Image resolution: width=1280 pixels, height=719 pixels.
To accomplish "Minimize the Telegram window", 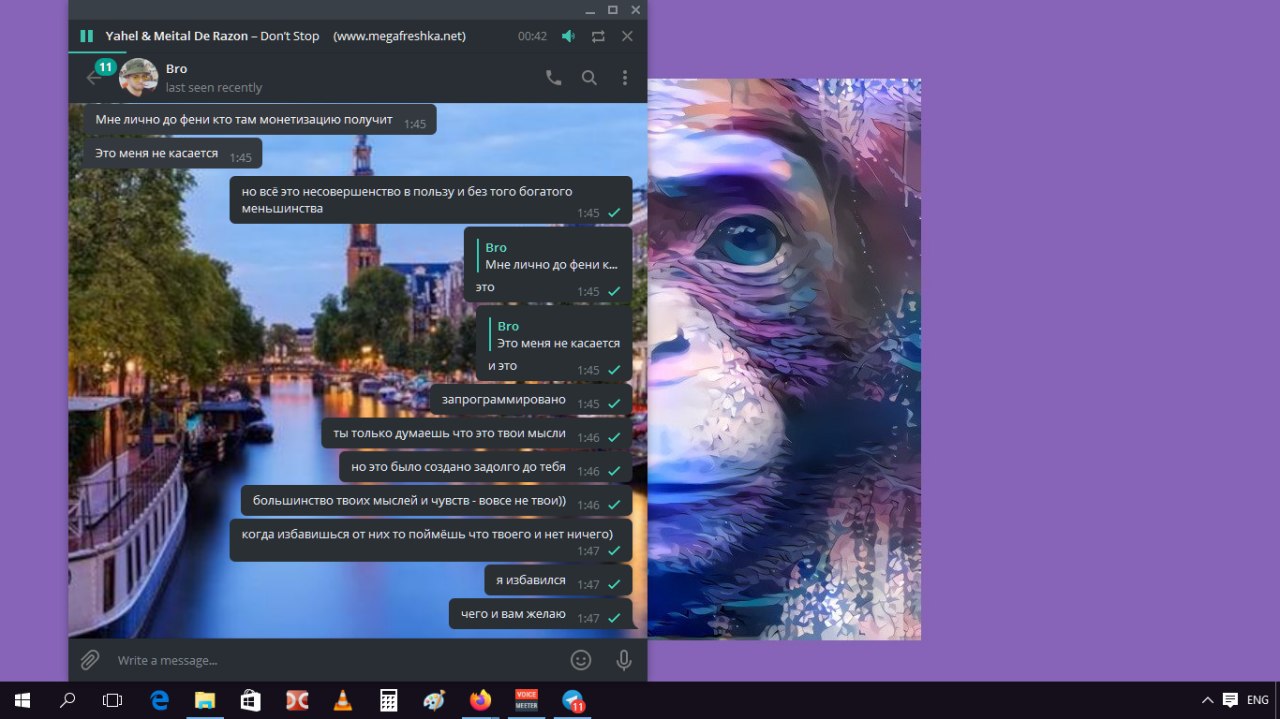I will click(x=590, y=9).
